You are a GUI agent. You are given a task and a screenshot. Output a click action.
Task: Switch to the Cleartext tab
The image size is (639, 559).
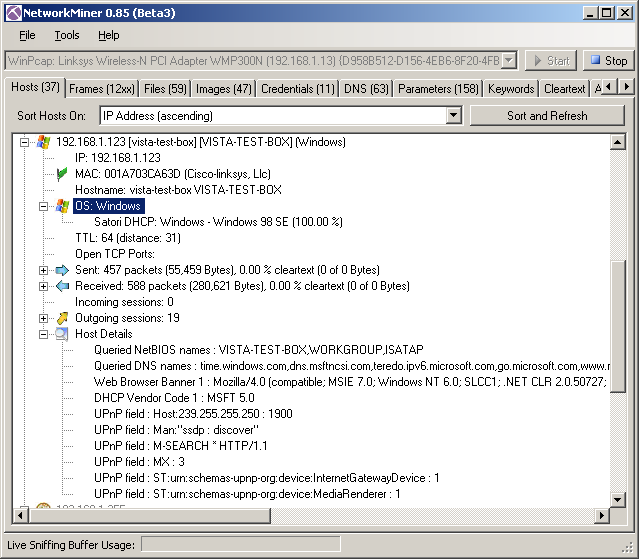point(564,89)
